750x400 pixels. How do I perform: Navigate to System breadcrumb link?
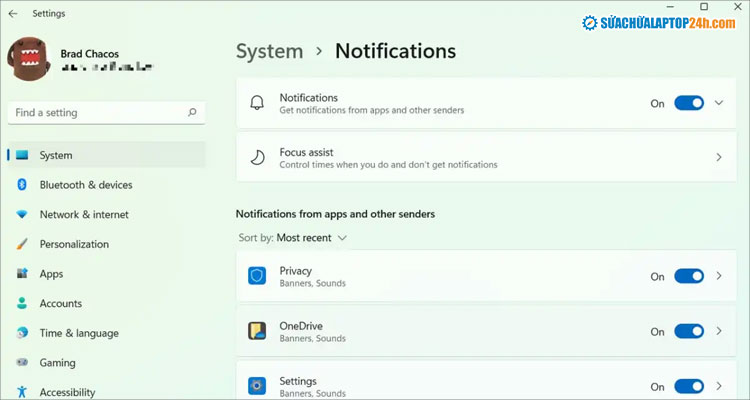point(269,51)
